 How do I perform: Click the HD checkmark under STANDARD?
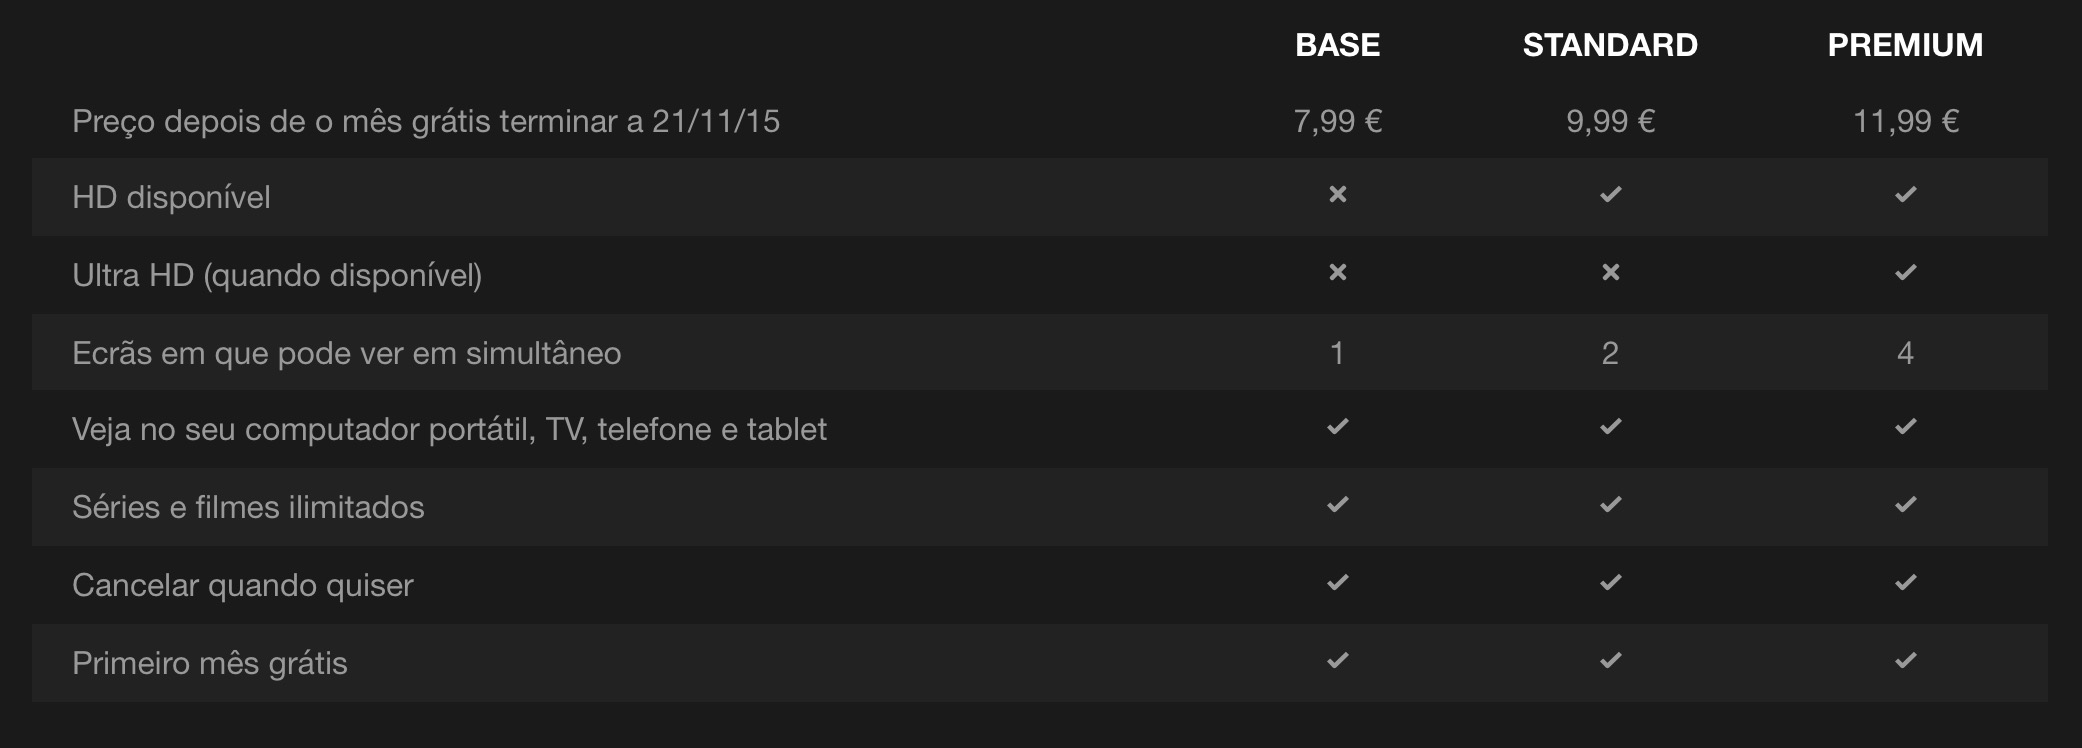click(x=1610, y=194)
